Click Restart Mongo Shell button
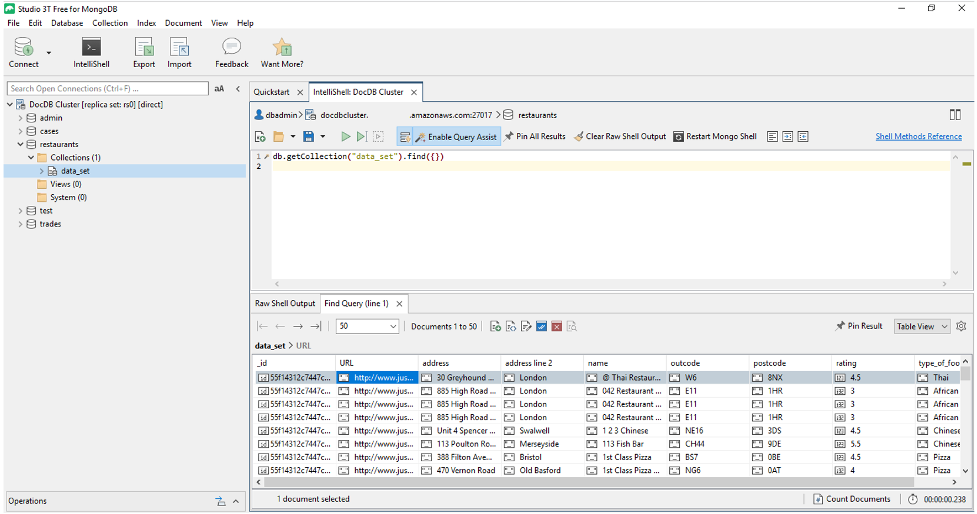 [x=714, y=136]
